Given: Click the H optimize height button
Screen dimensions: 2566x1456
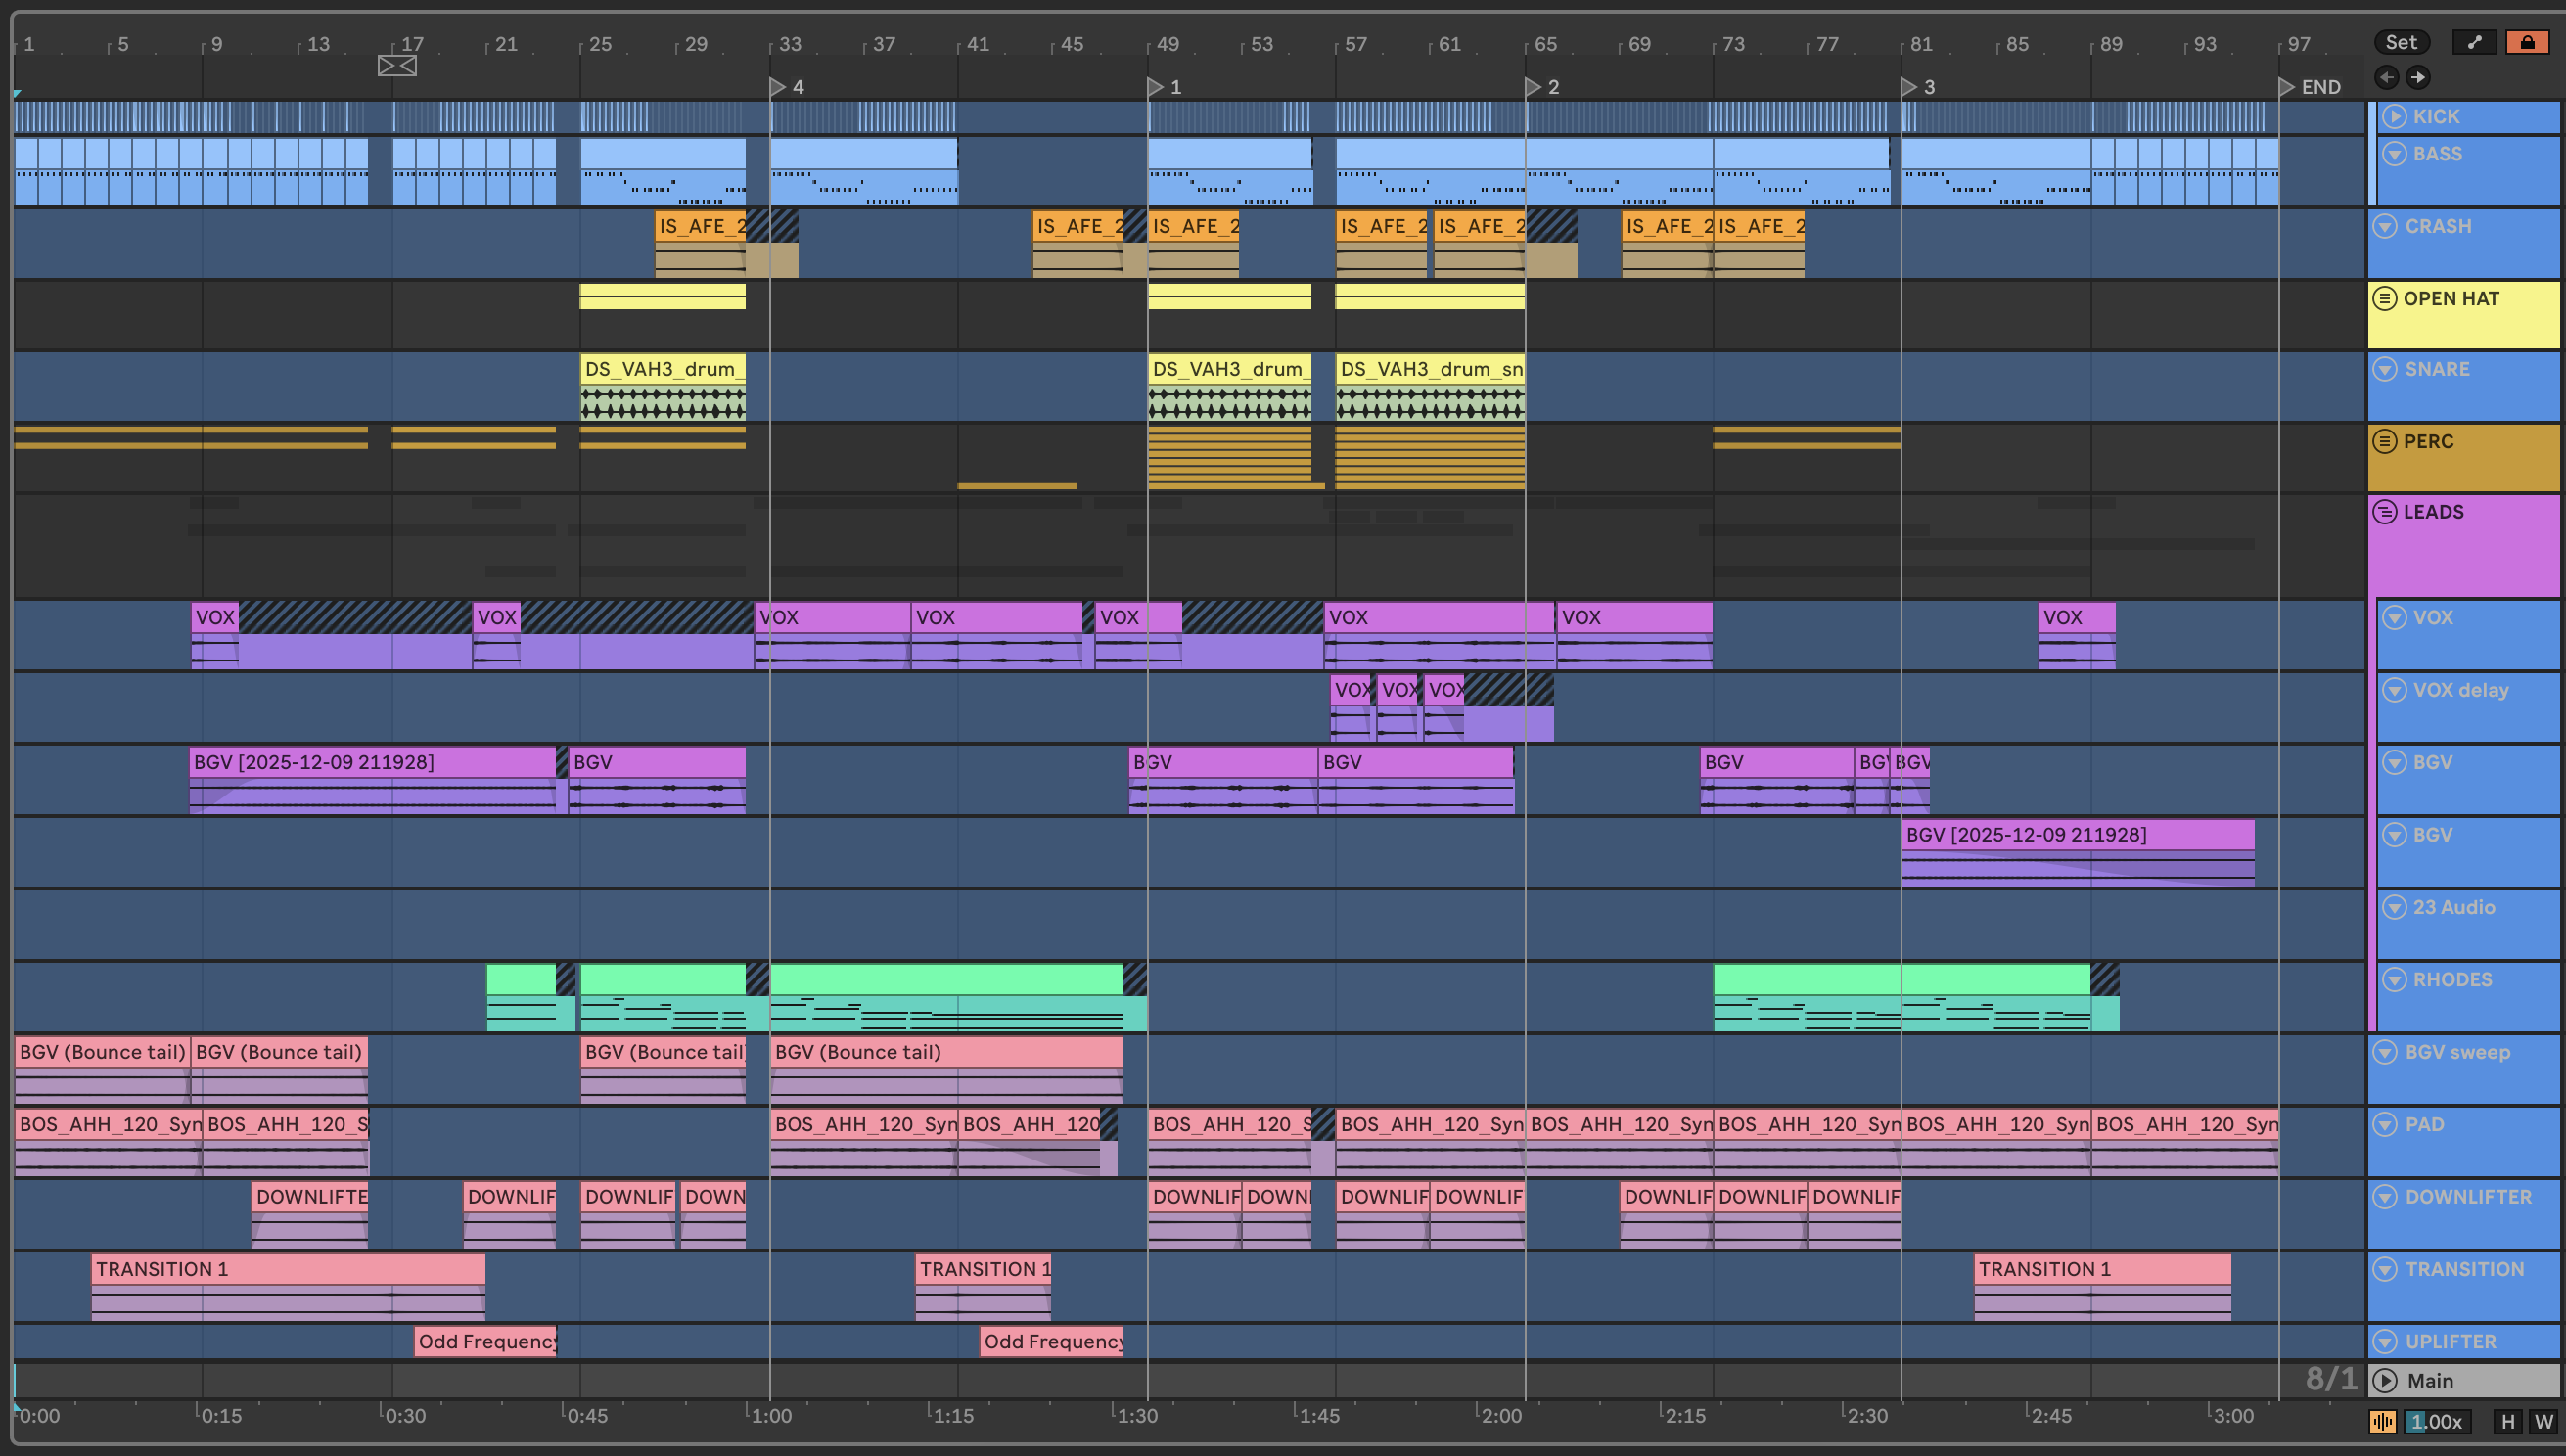Looking at the screenshot, I should click(x=2507, y=1422).
